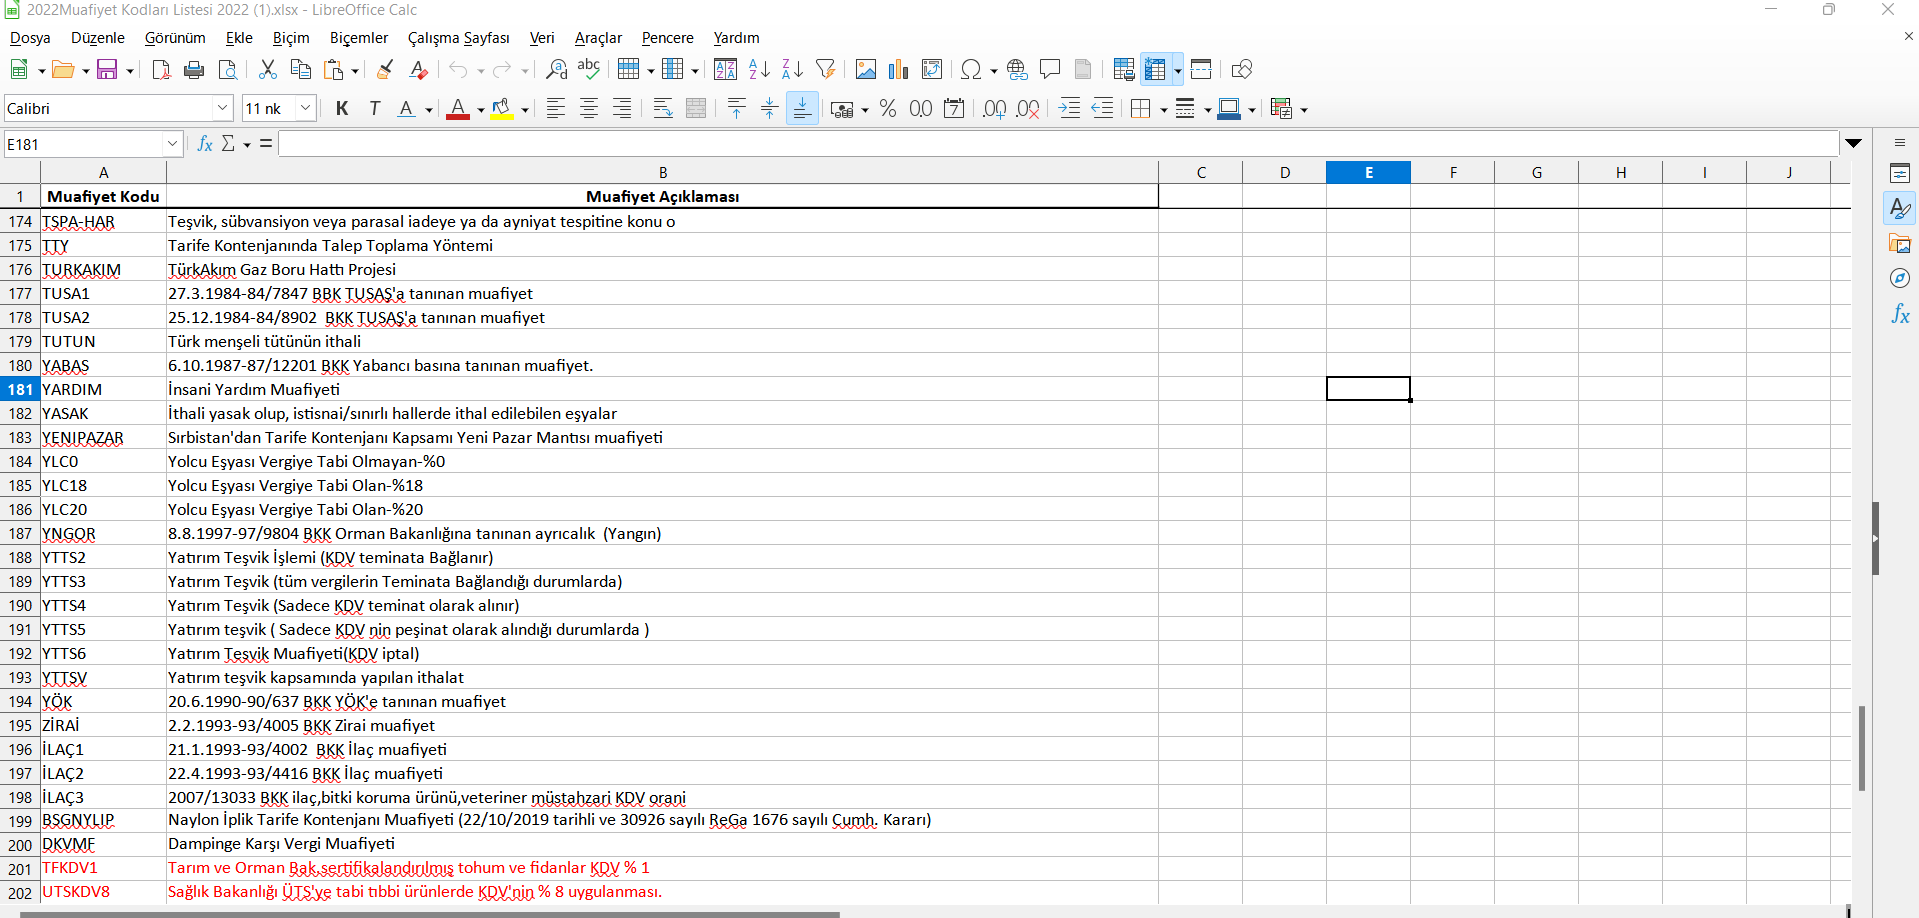Click the Print icon

(194, 69)
